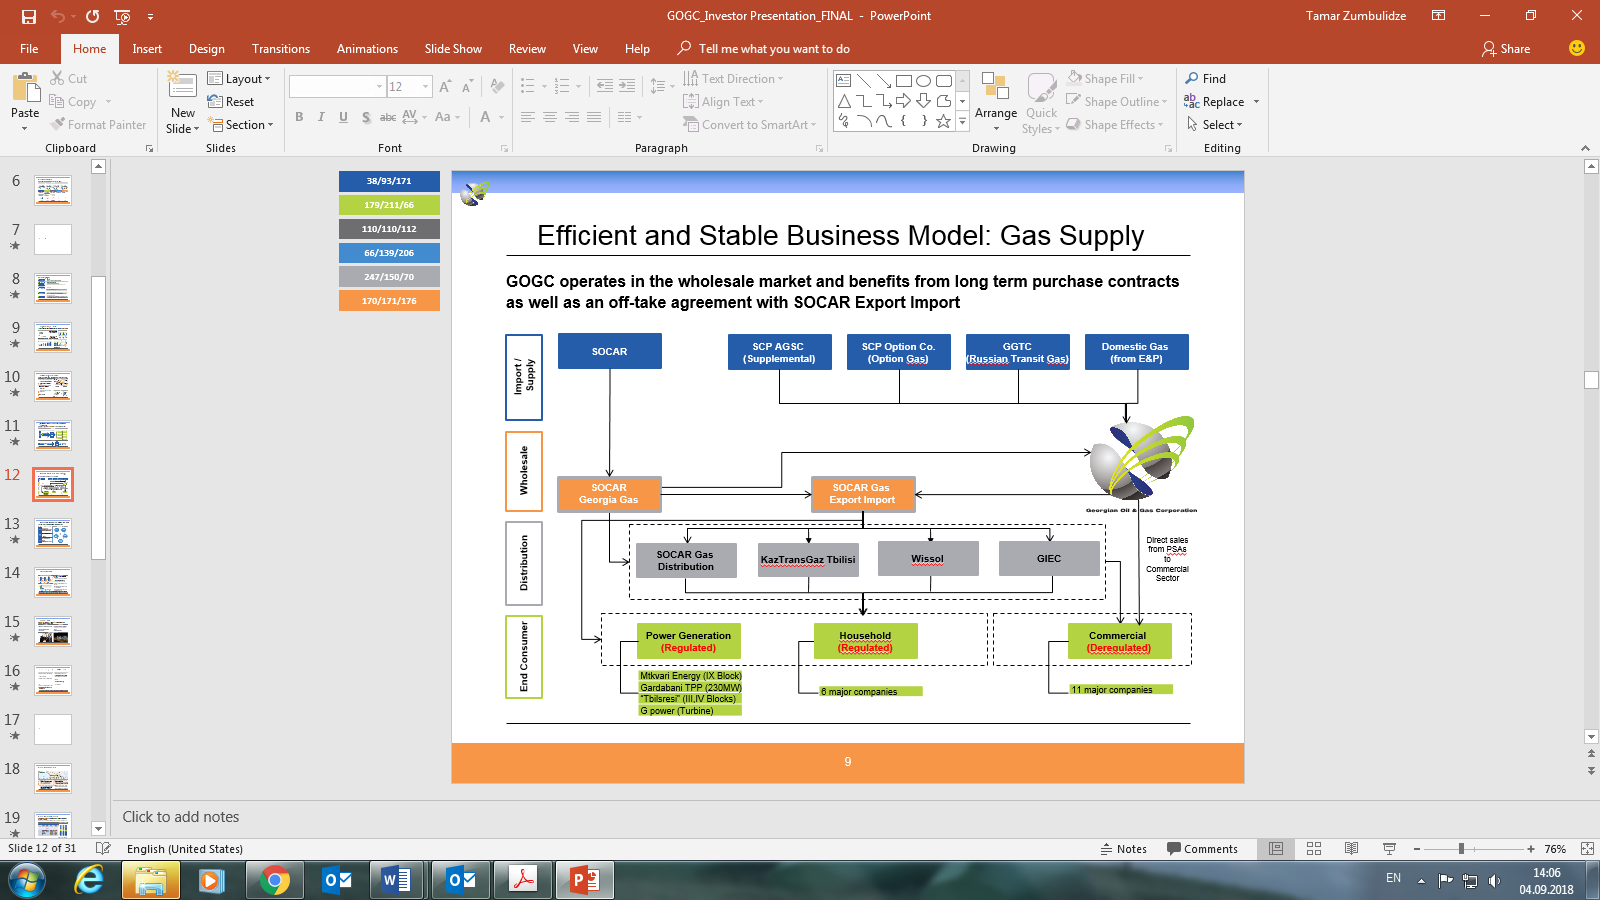Click the Ribbon Display Options icon
This screenshot has width=1600, height=900.
click(x=1438, y=16)
